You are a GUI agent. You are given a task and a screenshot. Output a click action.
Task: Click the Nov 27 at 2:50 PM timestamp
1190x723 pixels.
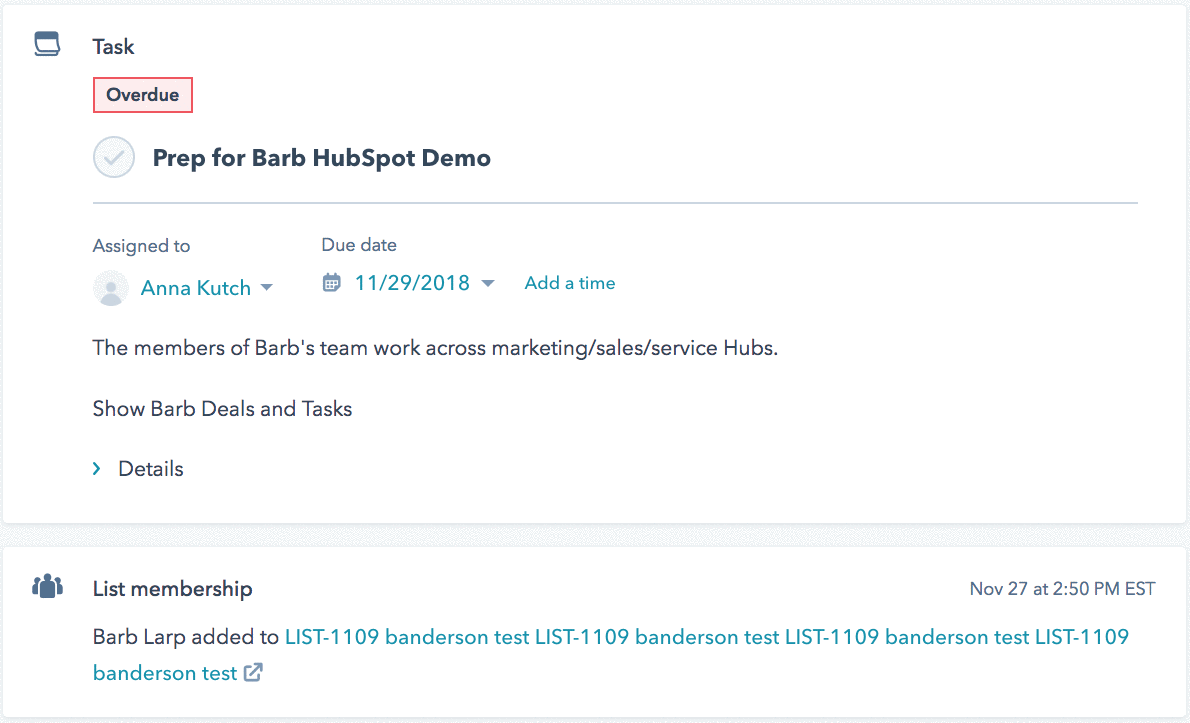coord(1062,588)
